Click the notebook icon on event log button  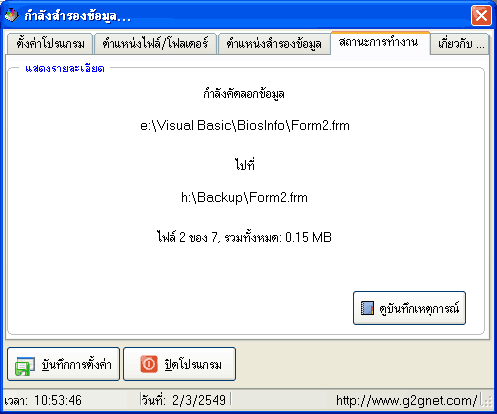[367, 308]
